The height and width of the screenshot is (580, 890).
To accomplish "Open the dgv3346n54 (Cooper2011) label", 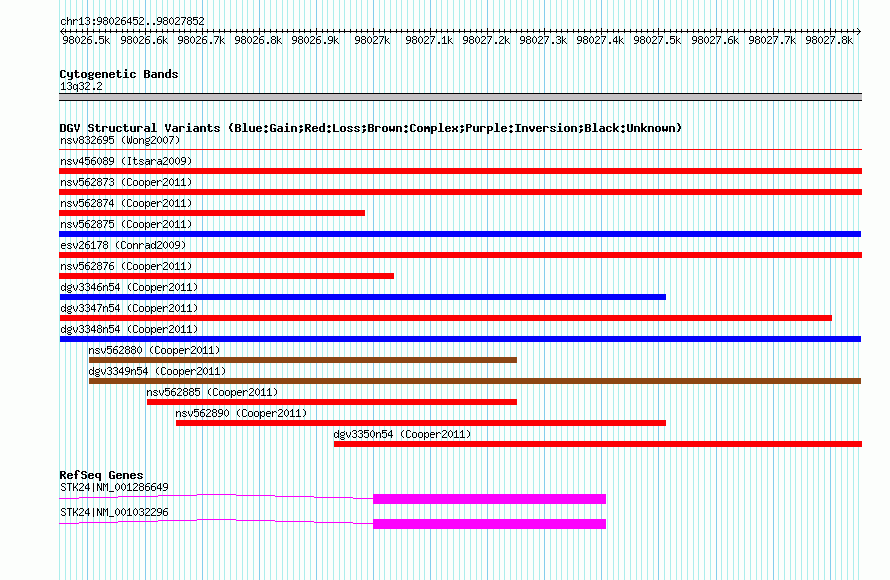I will coord(129,287).
